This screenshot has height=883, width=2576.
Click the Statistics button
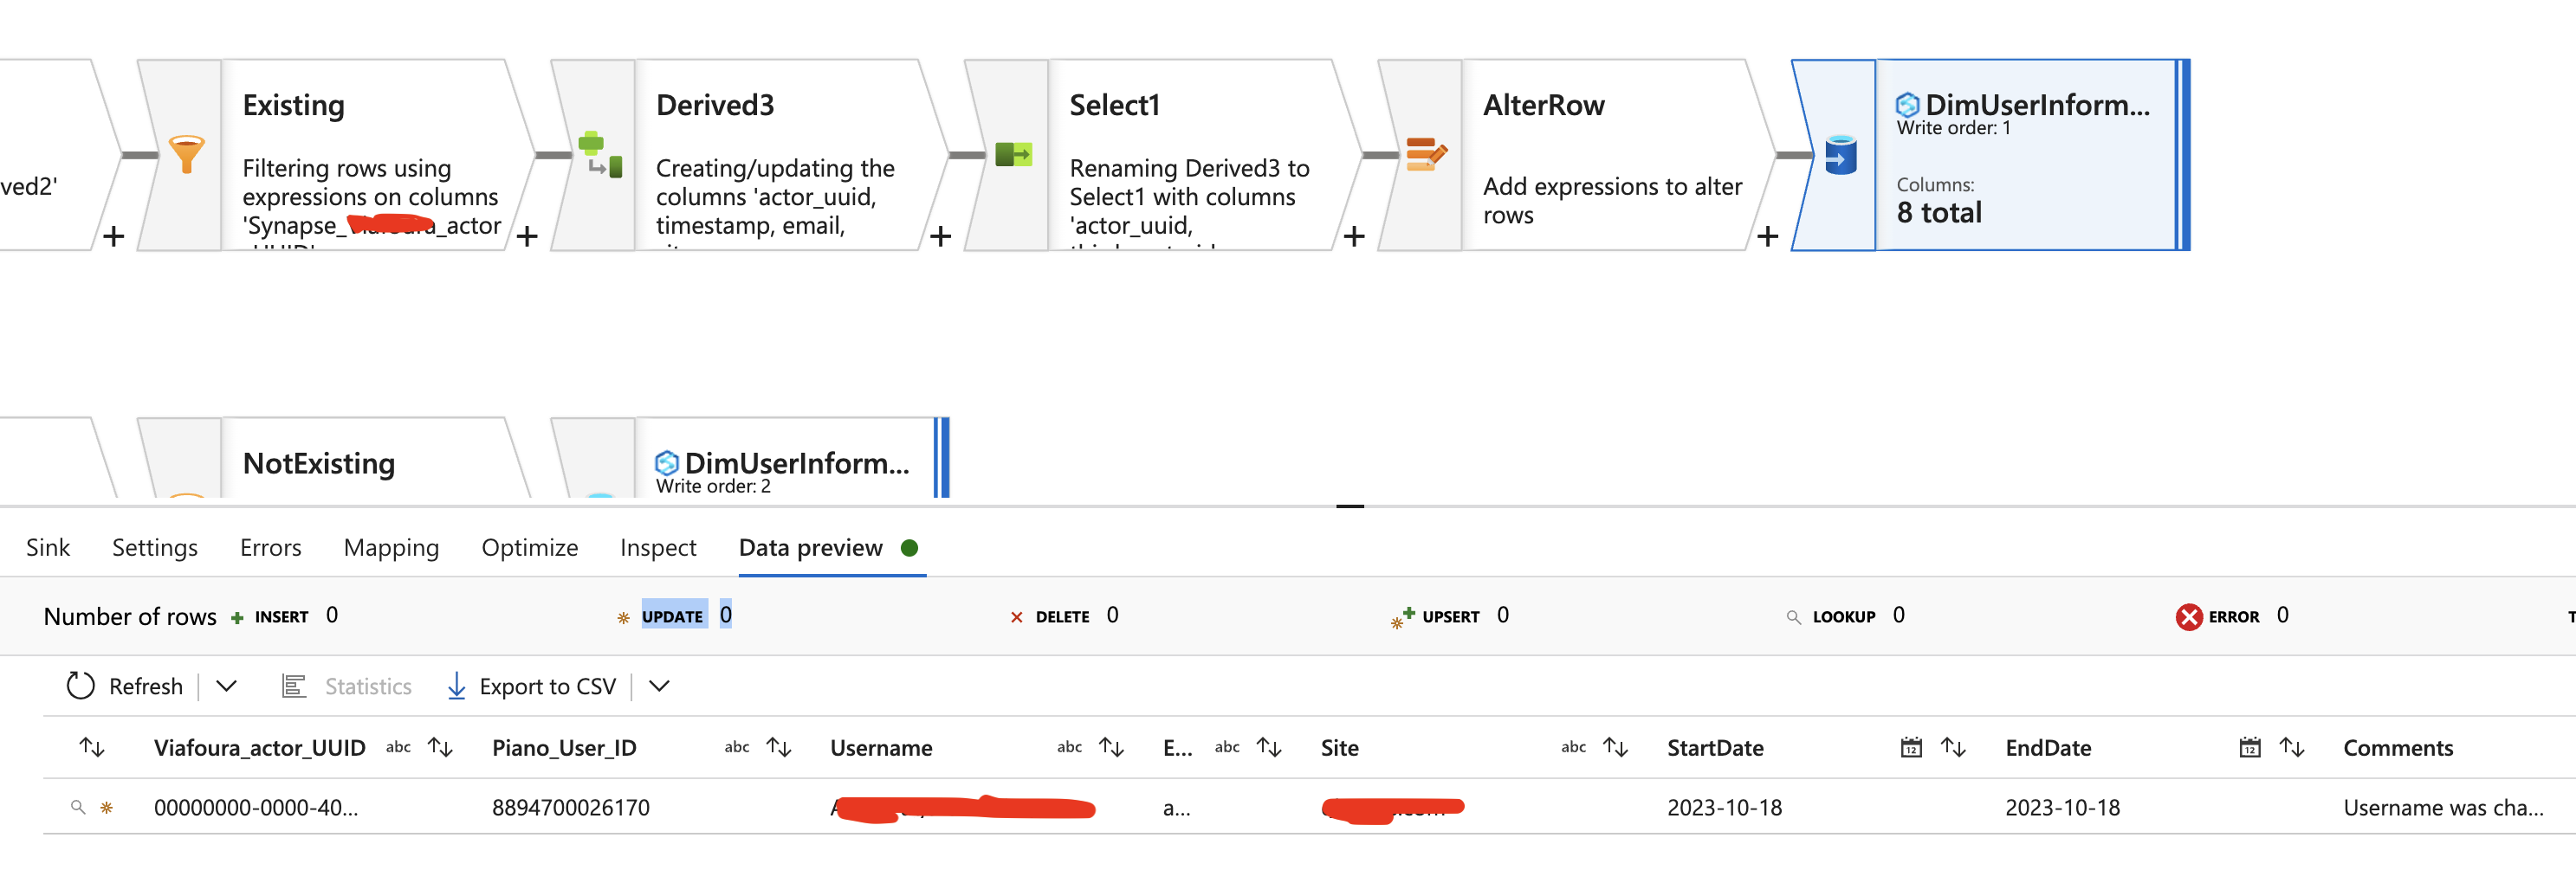click(x=348, y=686)
